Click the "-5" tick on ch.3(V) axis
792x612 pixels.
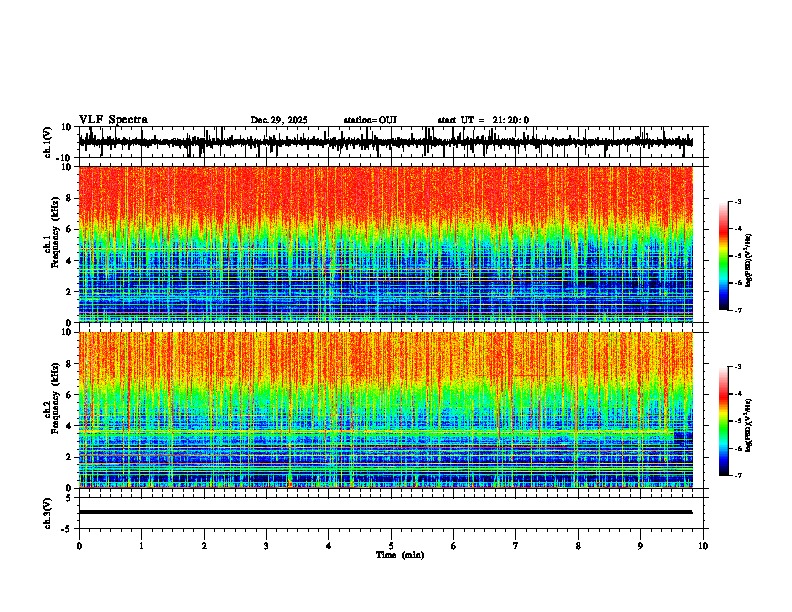(68, 529)
